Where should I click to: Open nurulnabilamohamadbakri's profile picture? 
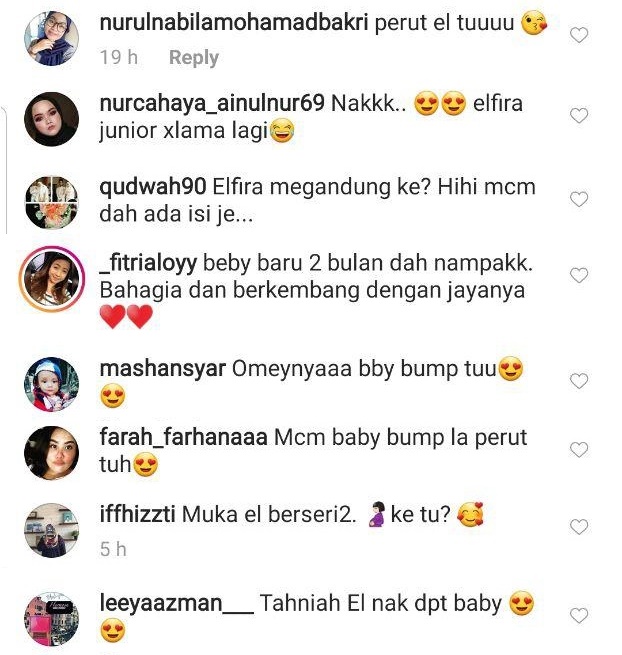(51, 38)
